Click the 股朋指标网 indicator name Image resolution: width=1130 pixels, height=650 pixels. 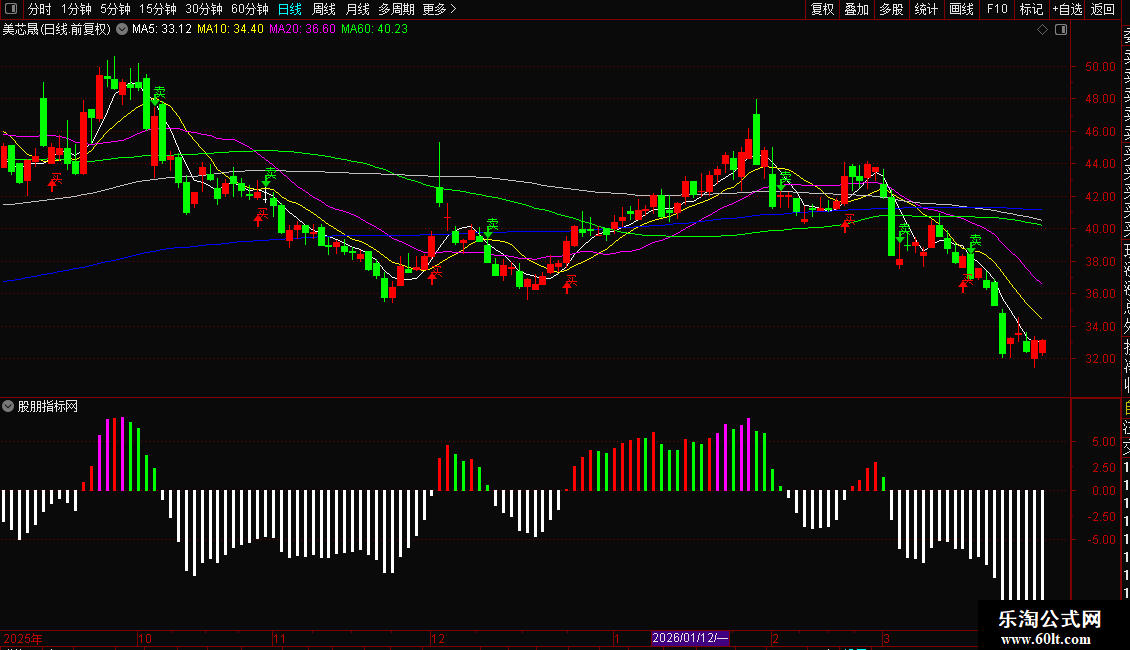[48, 406]
